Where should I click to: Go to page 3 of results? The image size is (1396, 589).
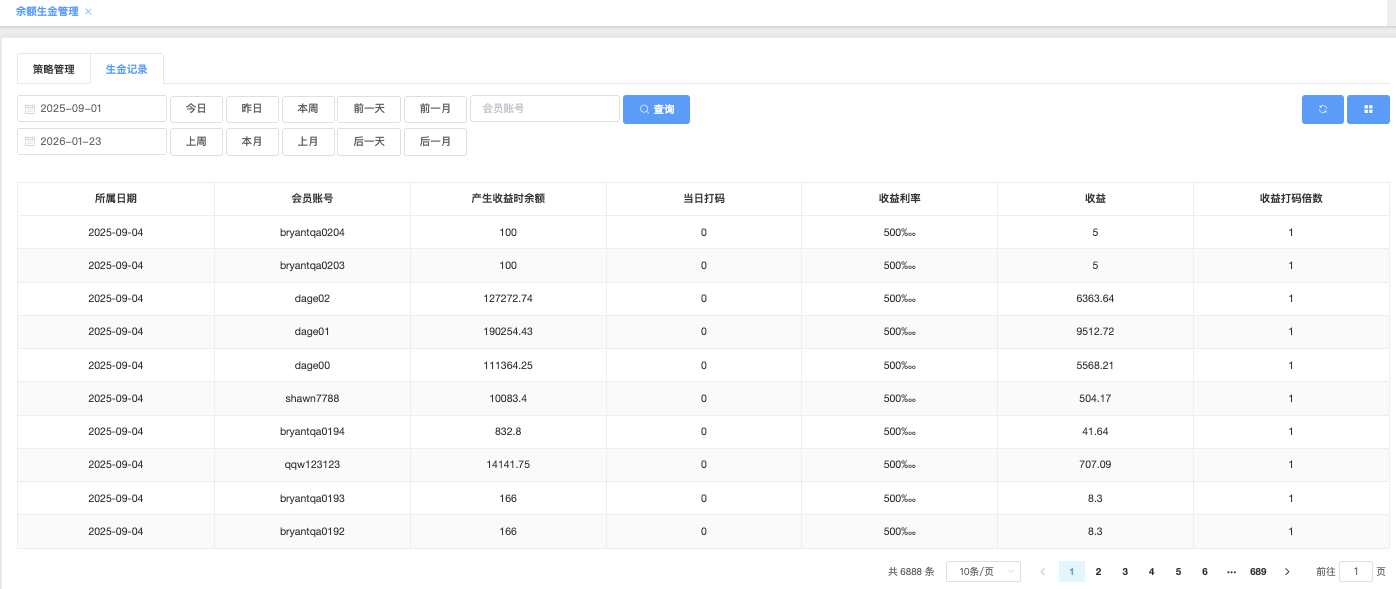pos(1125,572)
